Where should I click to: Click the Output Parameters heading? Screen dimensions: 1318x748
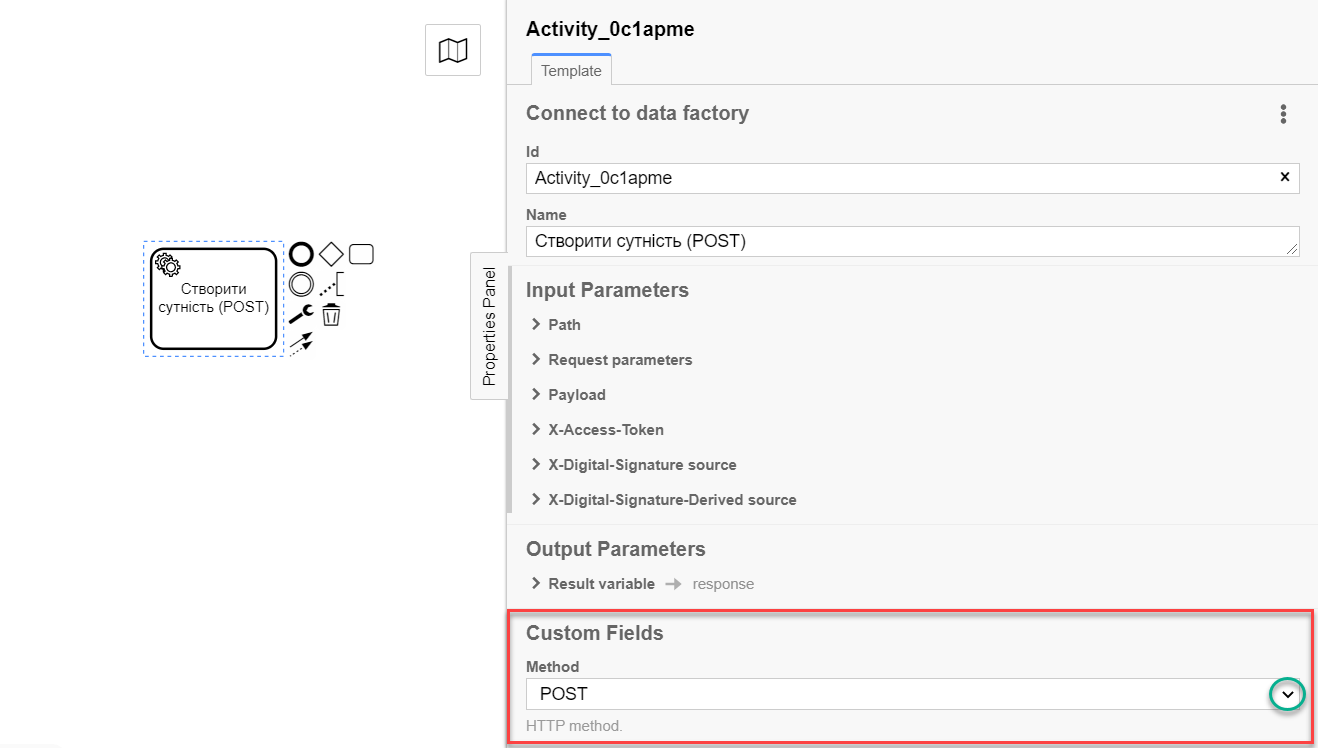[x=616, y=549]
